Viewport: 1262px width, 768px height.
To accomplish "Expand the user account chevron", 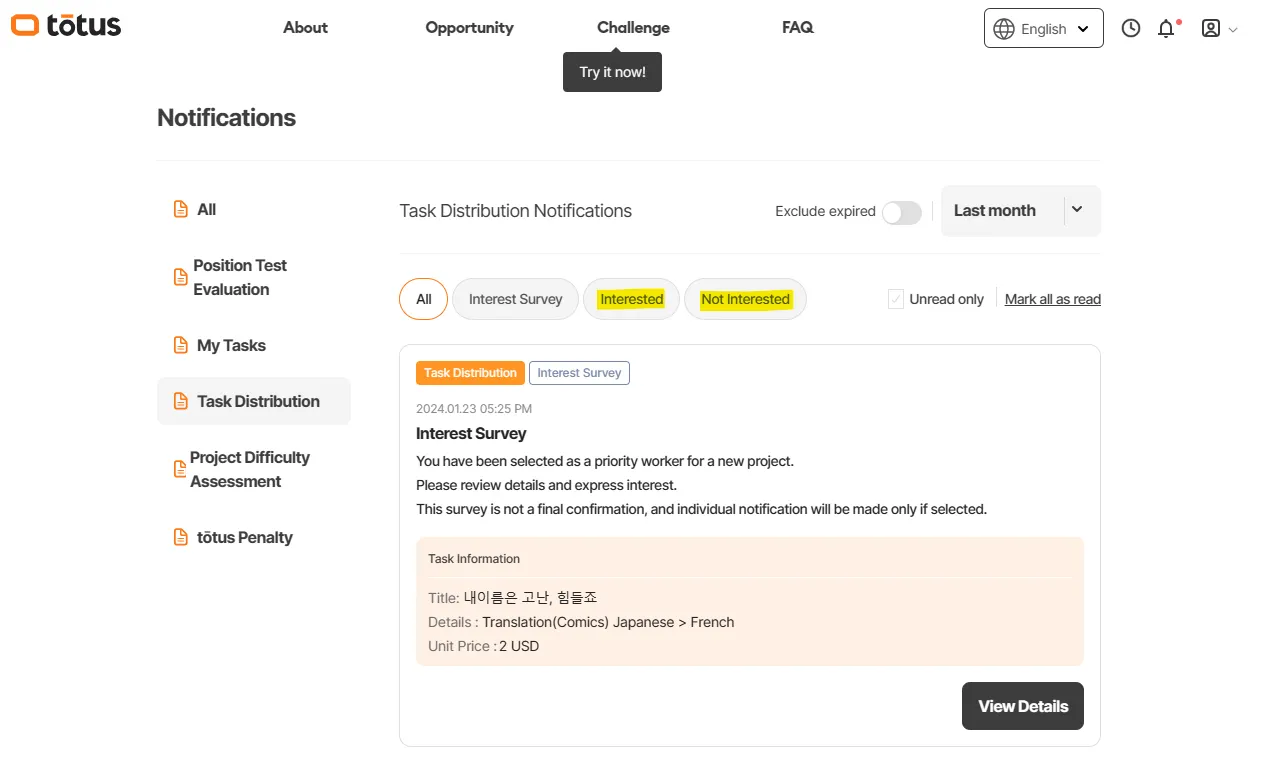I will (1233, 29).
